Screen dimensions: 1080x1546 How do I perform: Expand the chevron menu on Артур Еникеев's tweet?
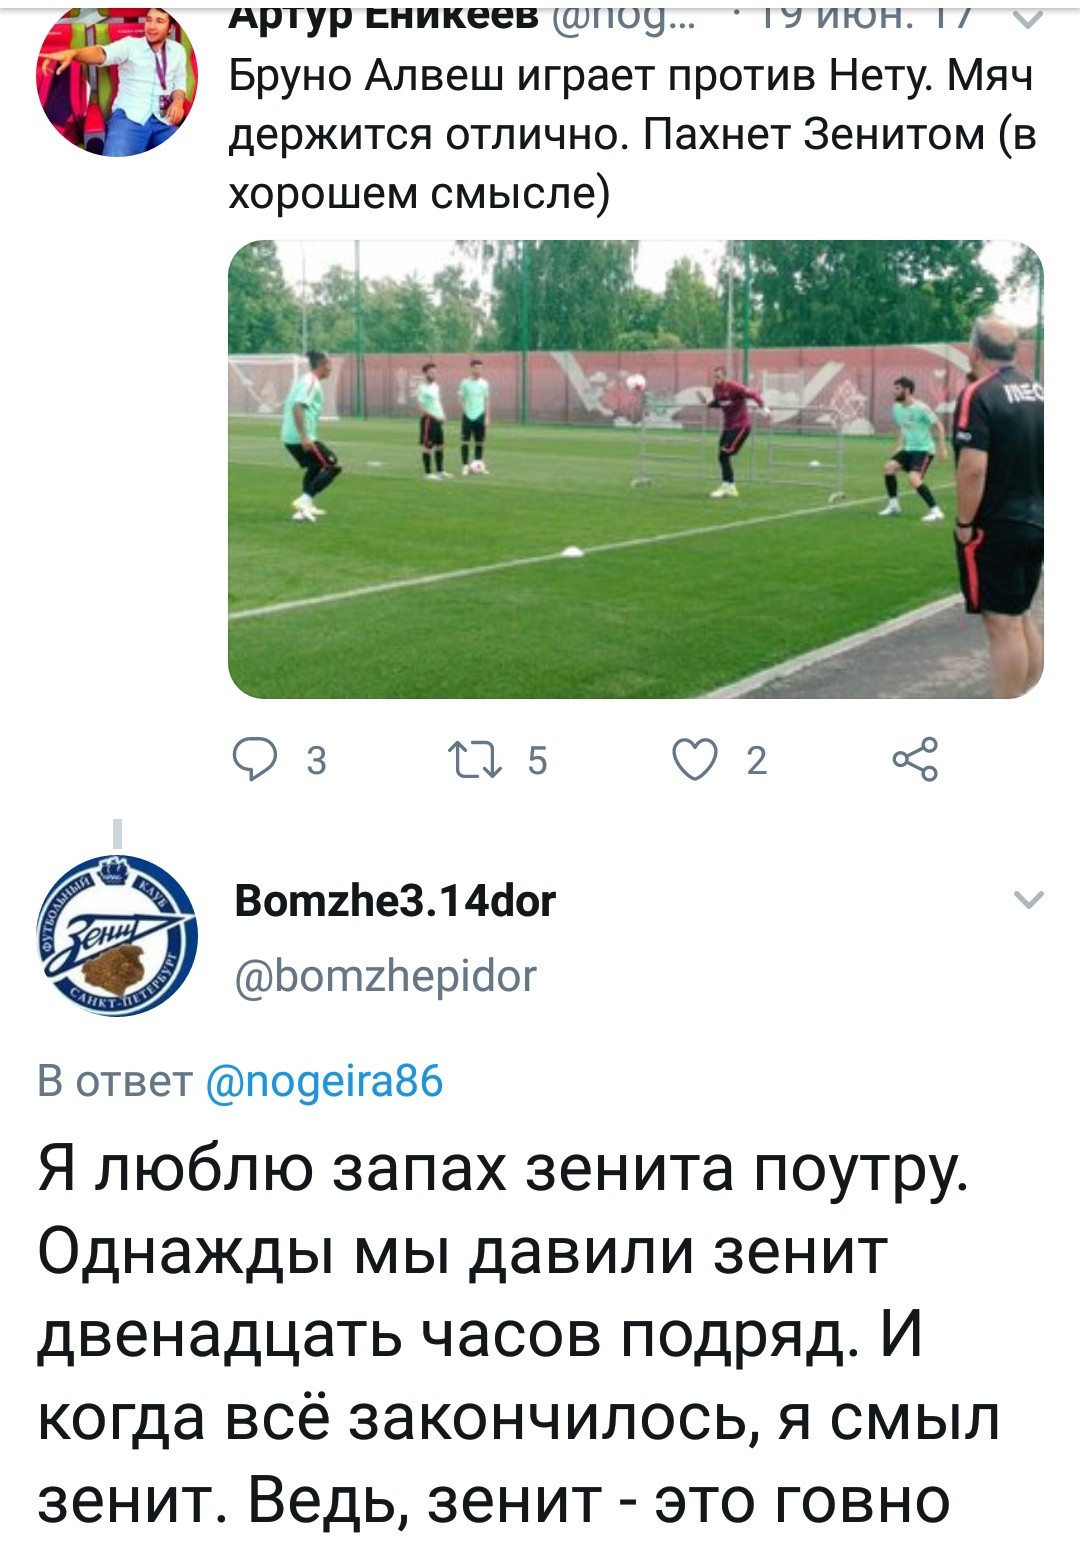click(x=1029, y=17)
